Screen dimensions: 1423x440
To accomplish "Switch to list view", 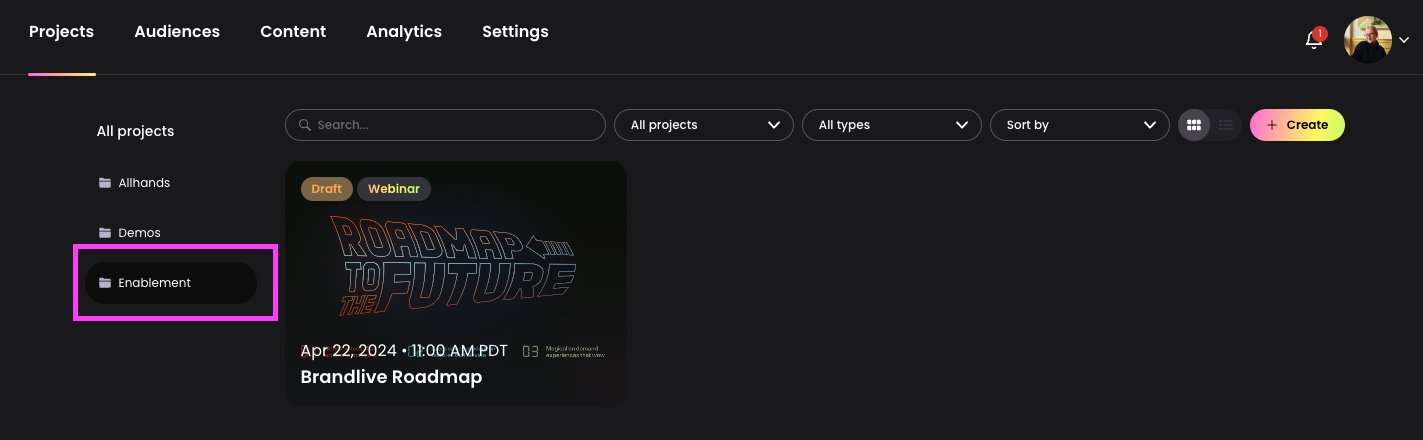I will pos(1225,125).
